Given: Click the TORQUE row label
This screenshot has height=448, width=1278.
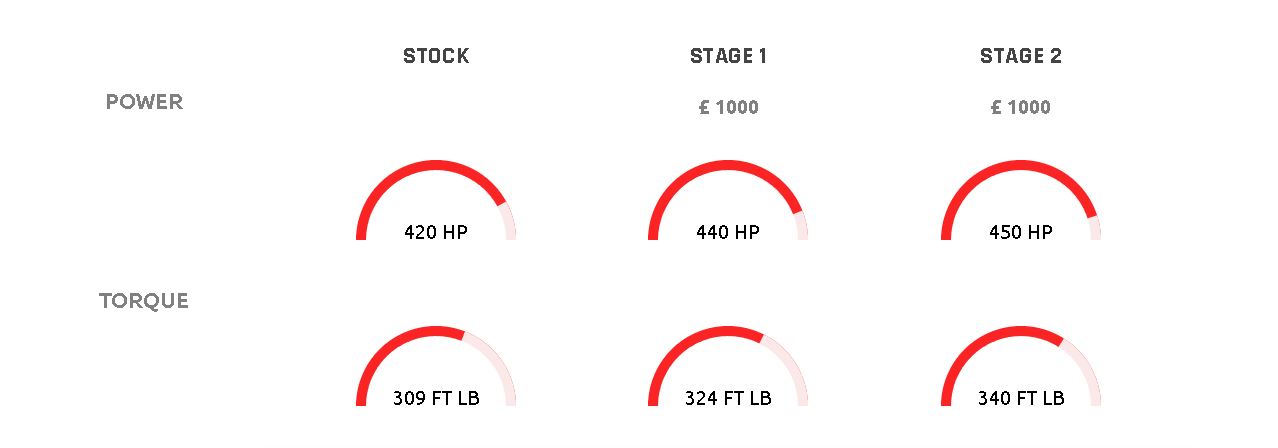Looking at the screenshot, I should tap(144, 301).
